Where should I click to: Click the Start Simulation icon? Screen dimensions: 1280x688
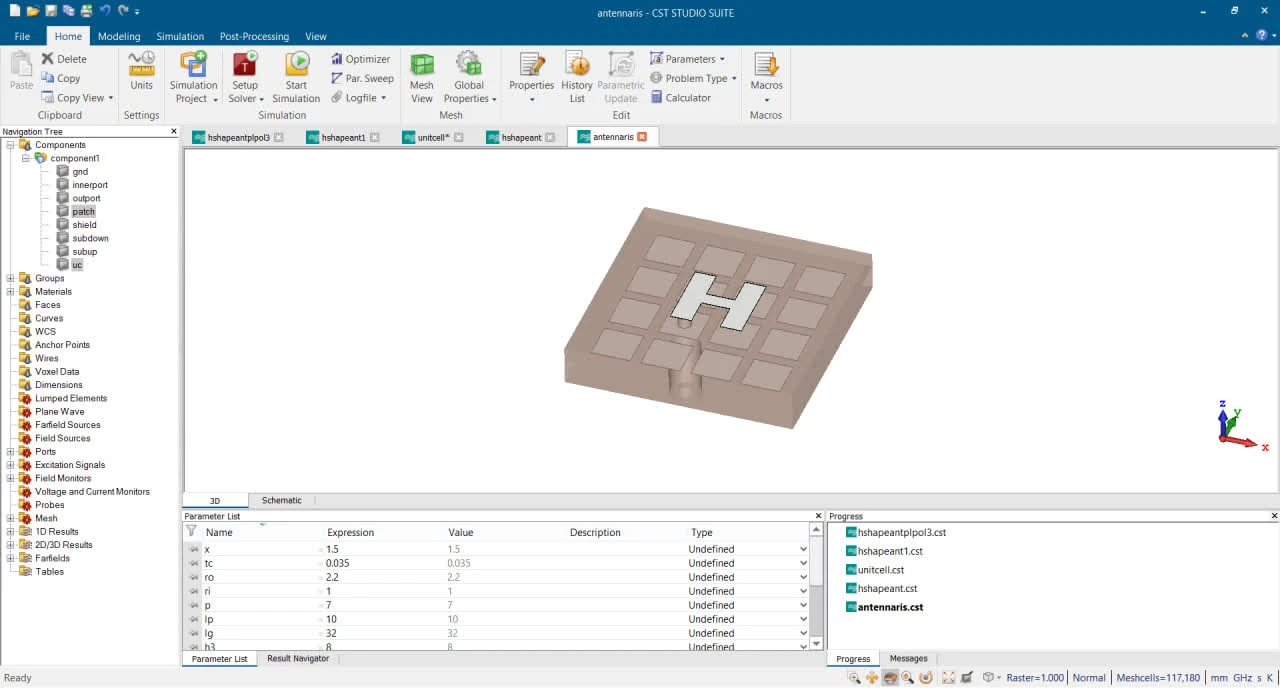[296, 66]
